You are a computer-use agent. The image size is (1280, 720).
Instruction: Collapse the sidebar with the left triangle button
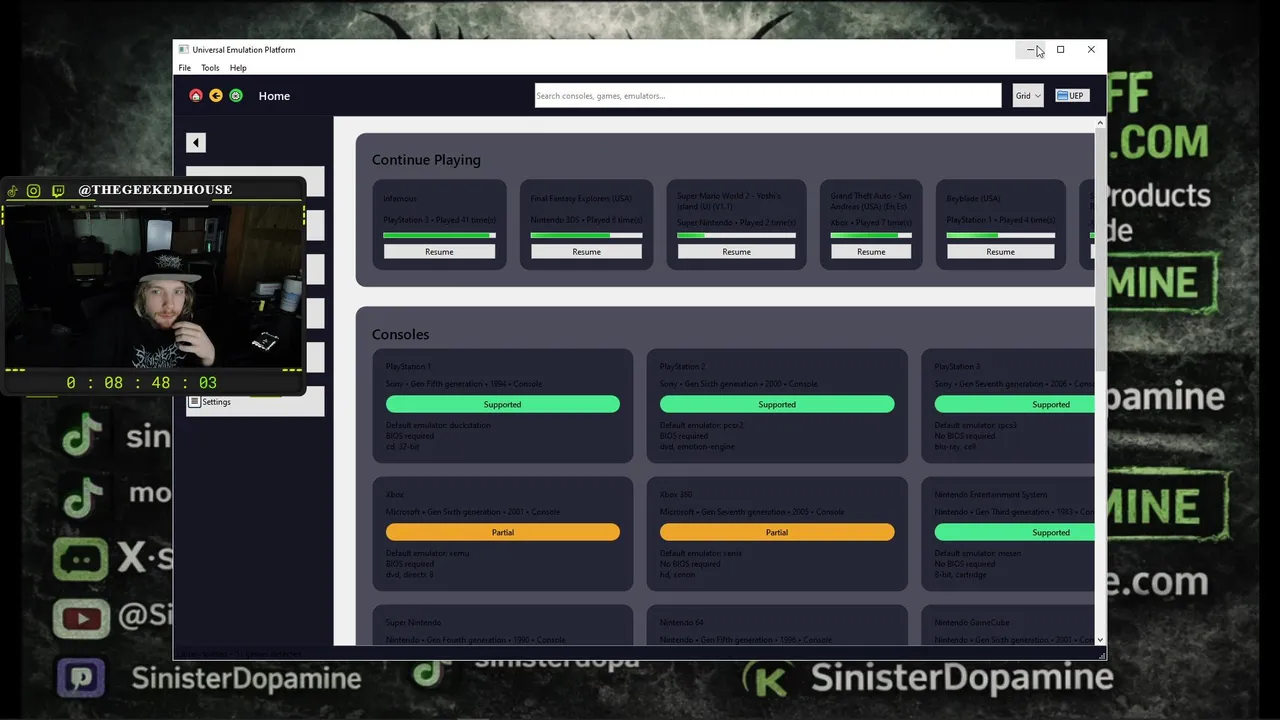[x=196, y=143]
